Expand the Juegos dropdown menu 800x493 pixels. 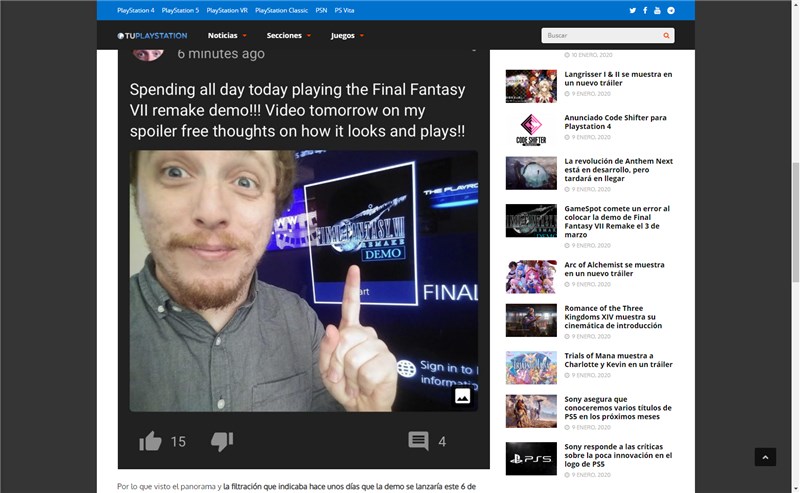coord(347,36)
